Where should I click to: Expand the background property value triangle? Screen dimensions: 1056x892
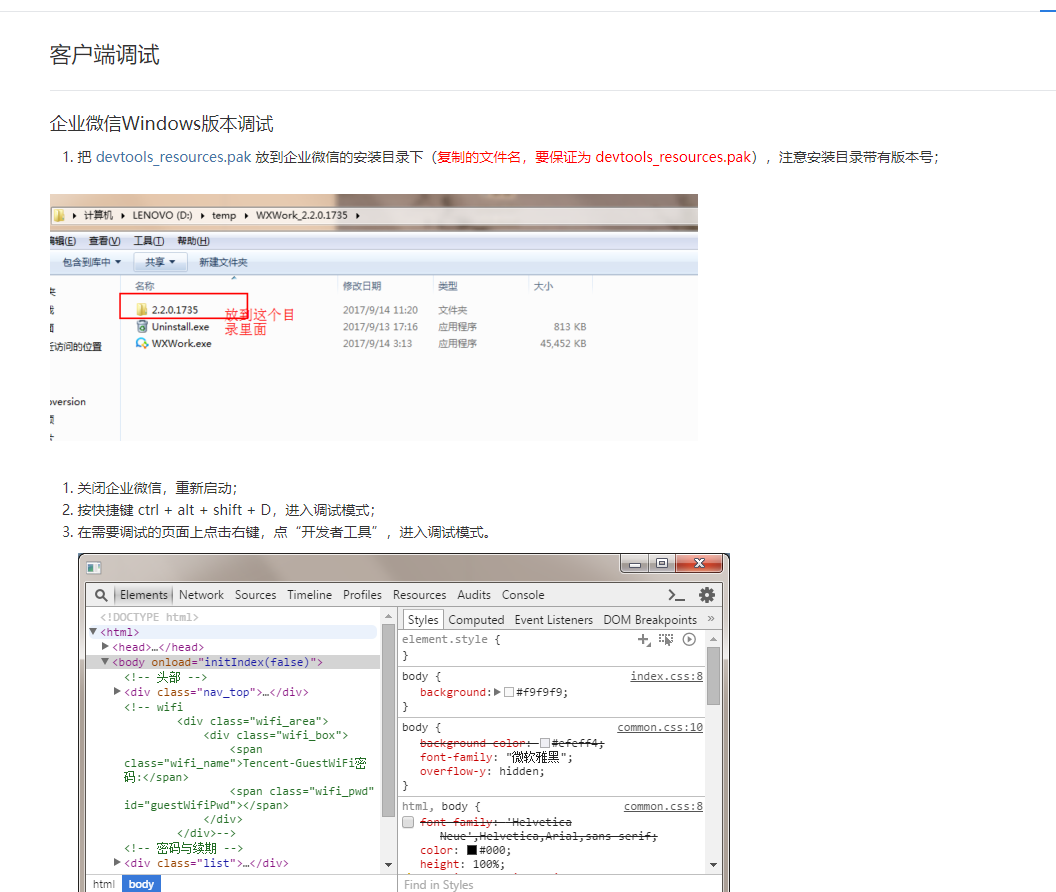click(x=497, y=692)
